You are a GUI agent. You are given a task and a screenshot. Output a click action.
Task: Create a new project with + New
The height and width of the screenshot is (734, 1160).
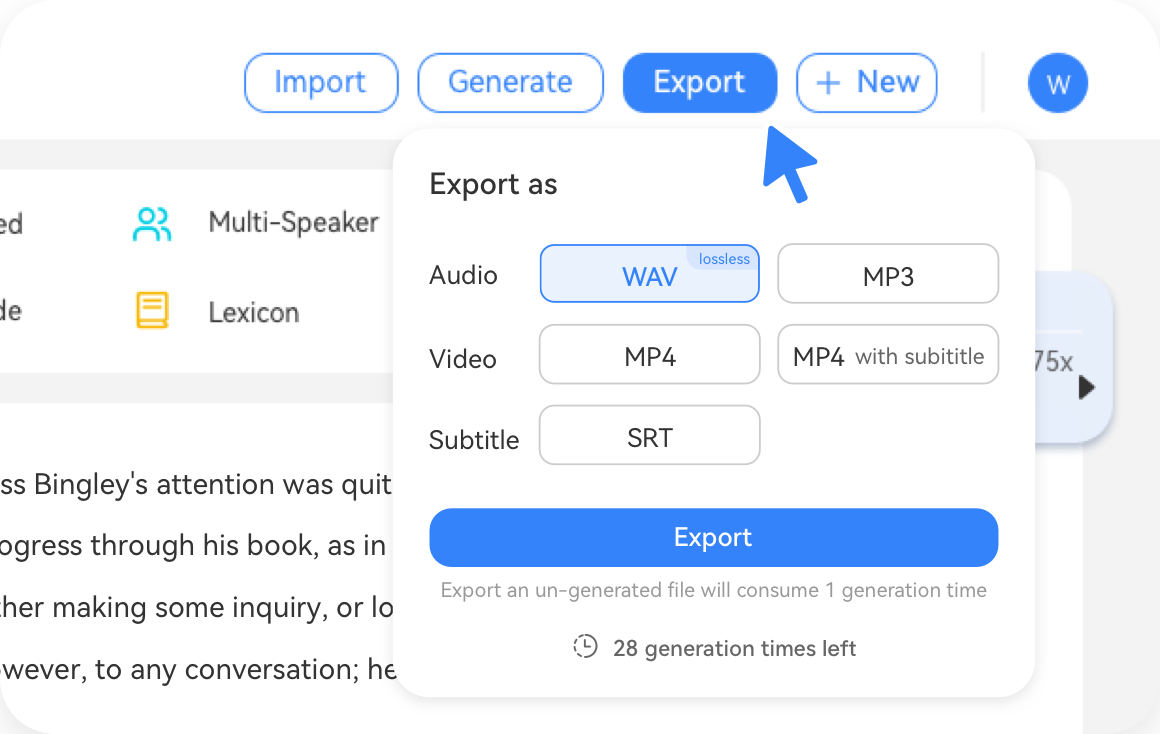pos(866,83)
